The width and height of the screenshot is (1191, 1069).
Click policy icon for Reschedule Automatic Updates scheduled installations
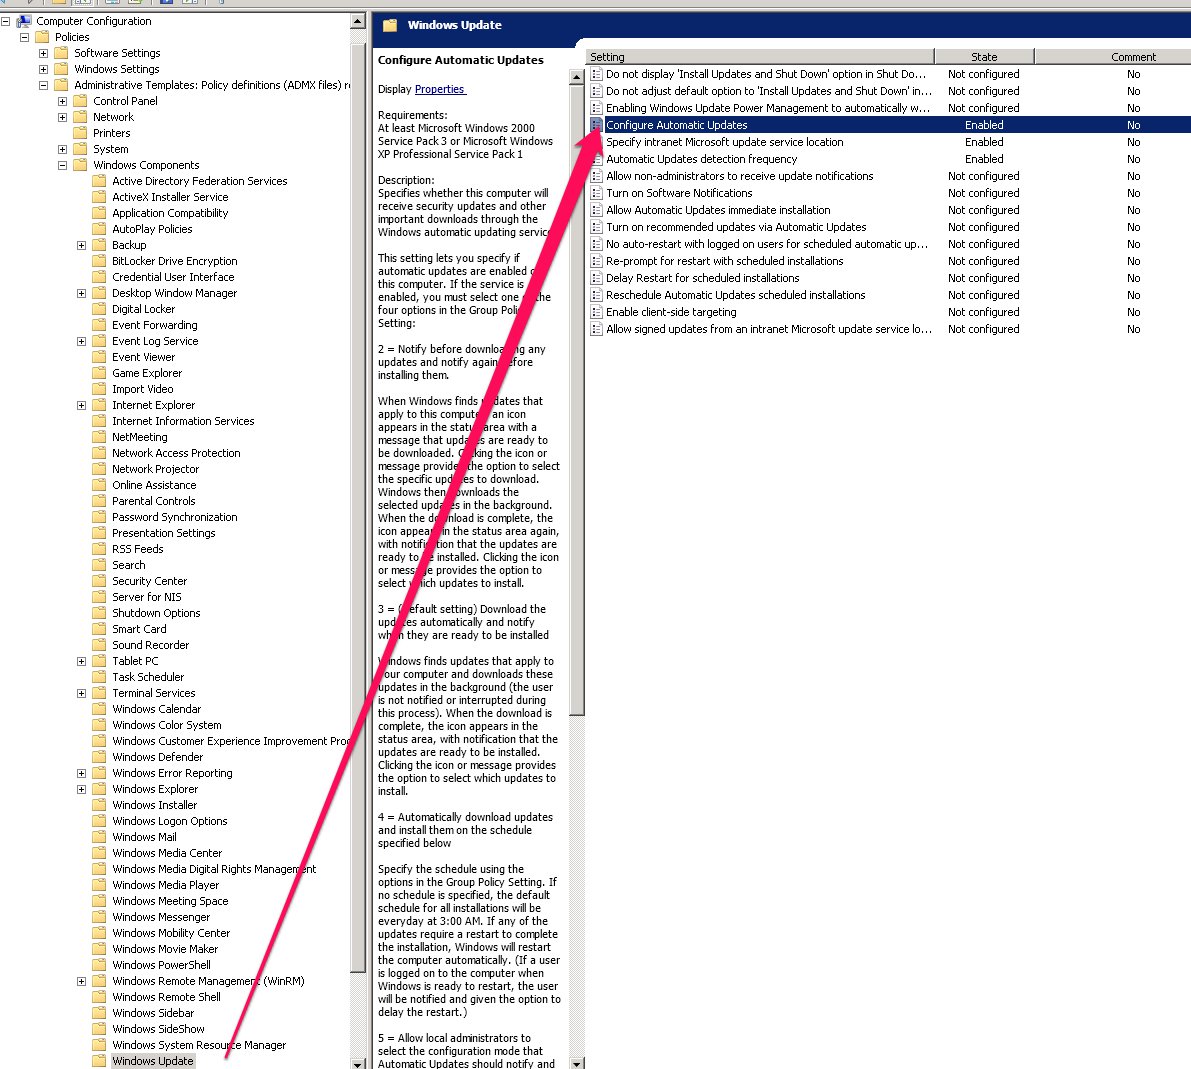[x=596, y=296]
